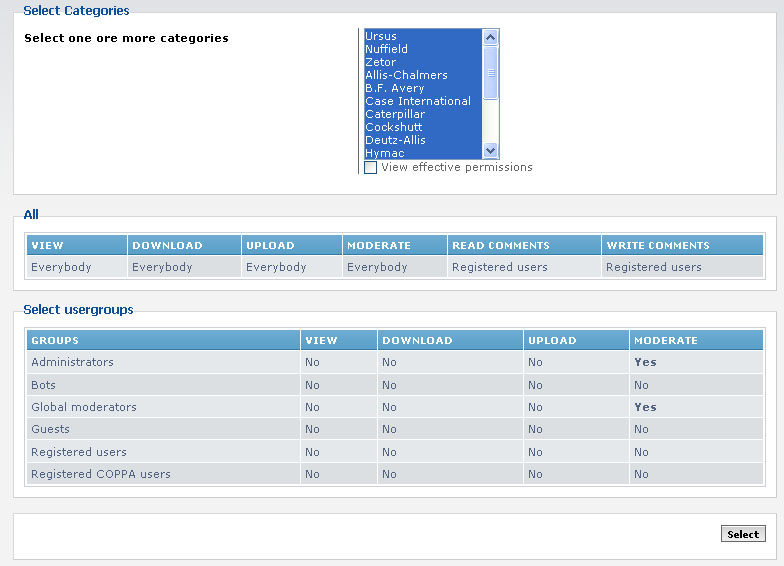The height and width of the screenshot is (566, 784).
Task: Enable the View effective permissions checkbox
Action: (371, 168)
